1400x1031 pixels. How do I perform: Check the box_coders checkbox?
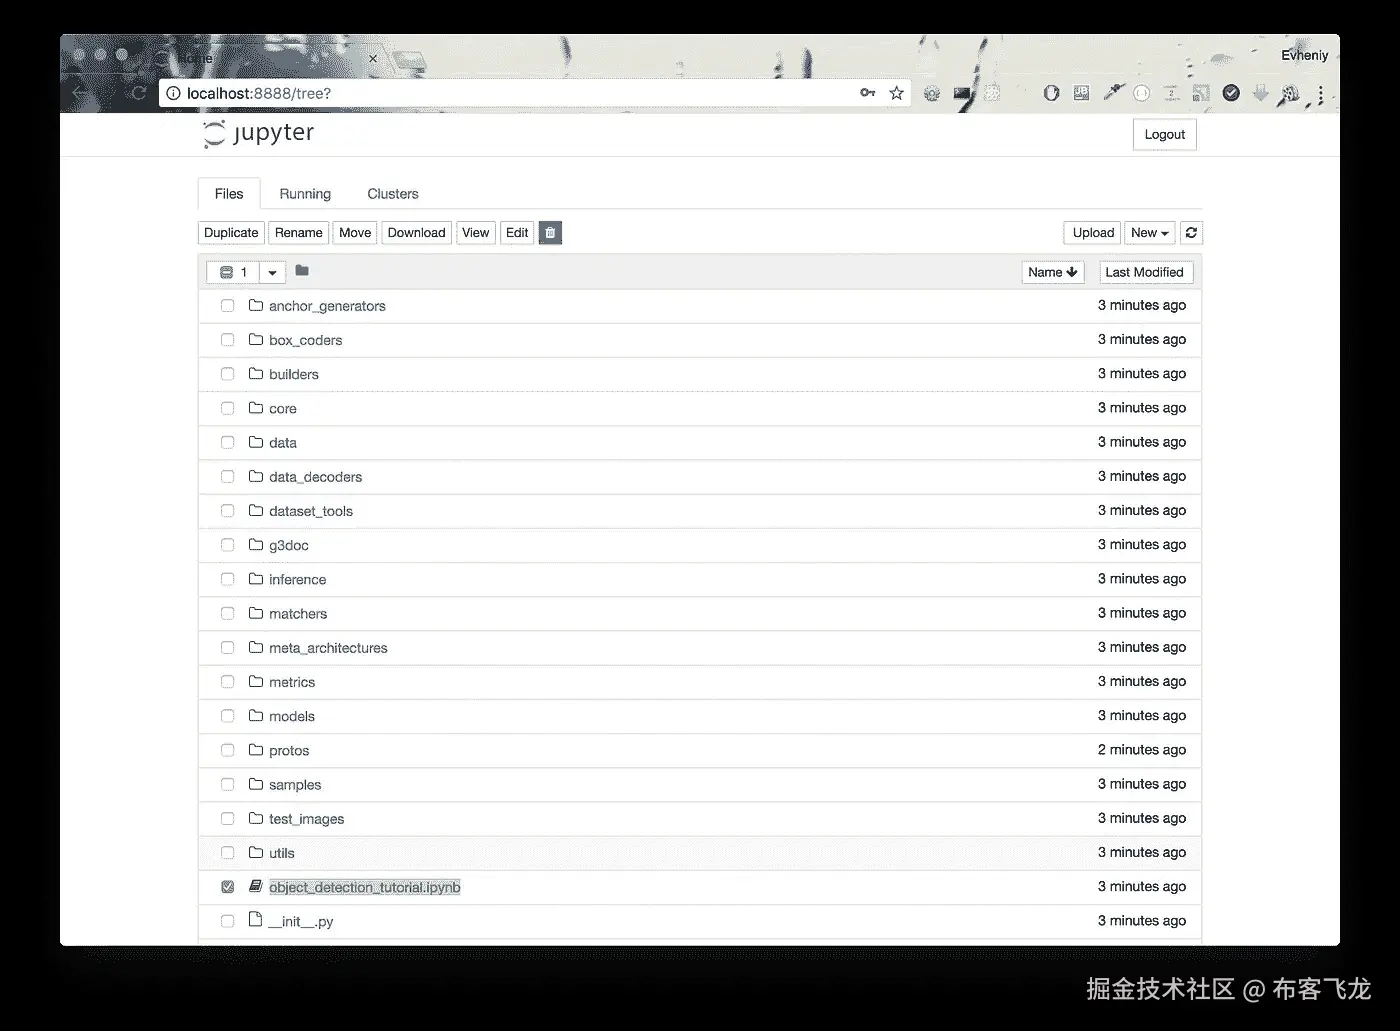tap(228, 340)
